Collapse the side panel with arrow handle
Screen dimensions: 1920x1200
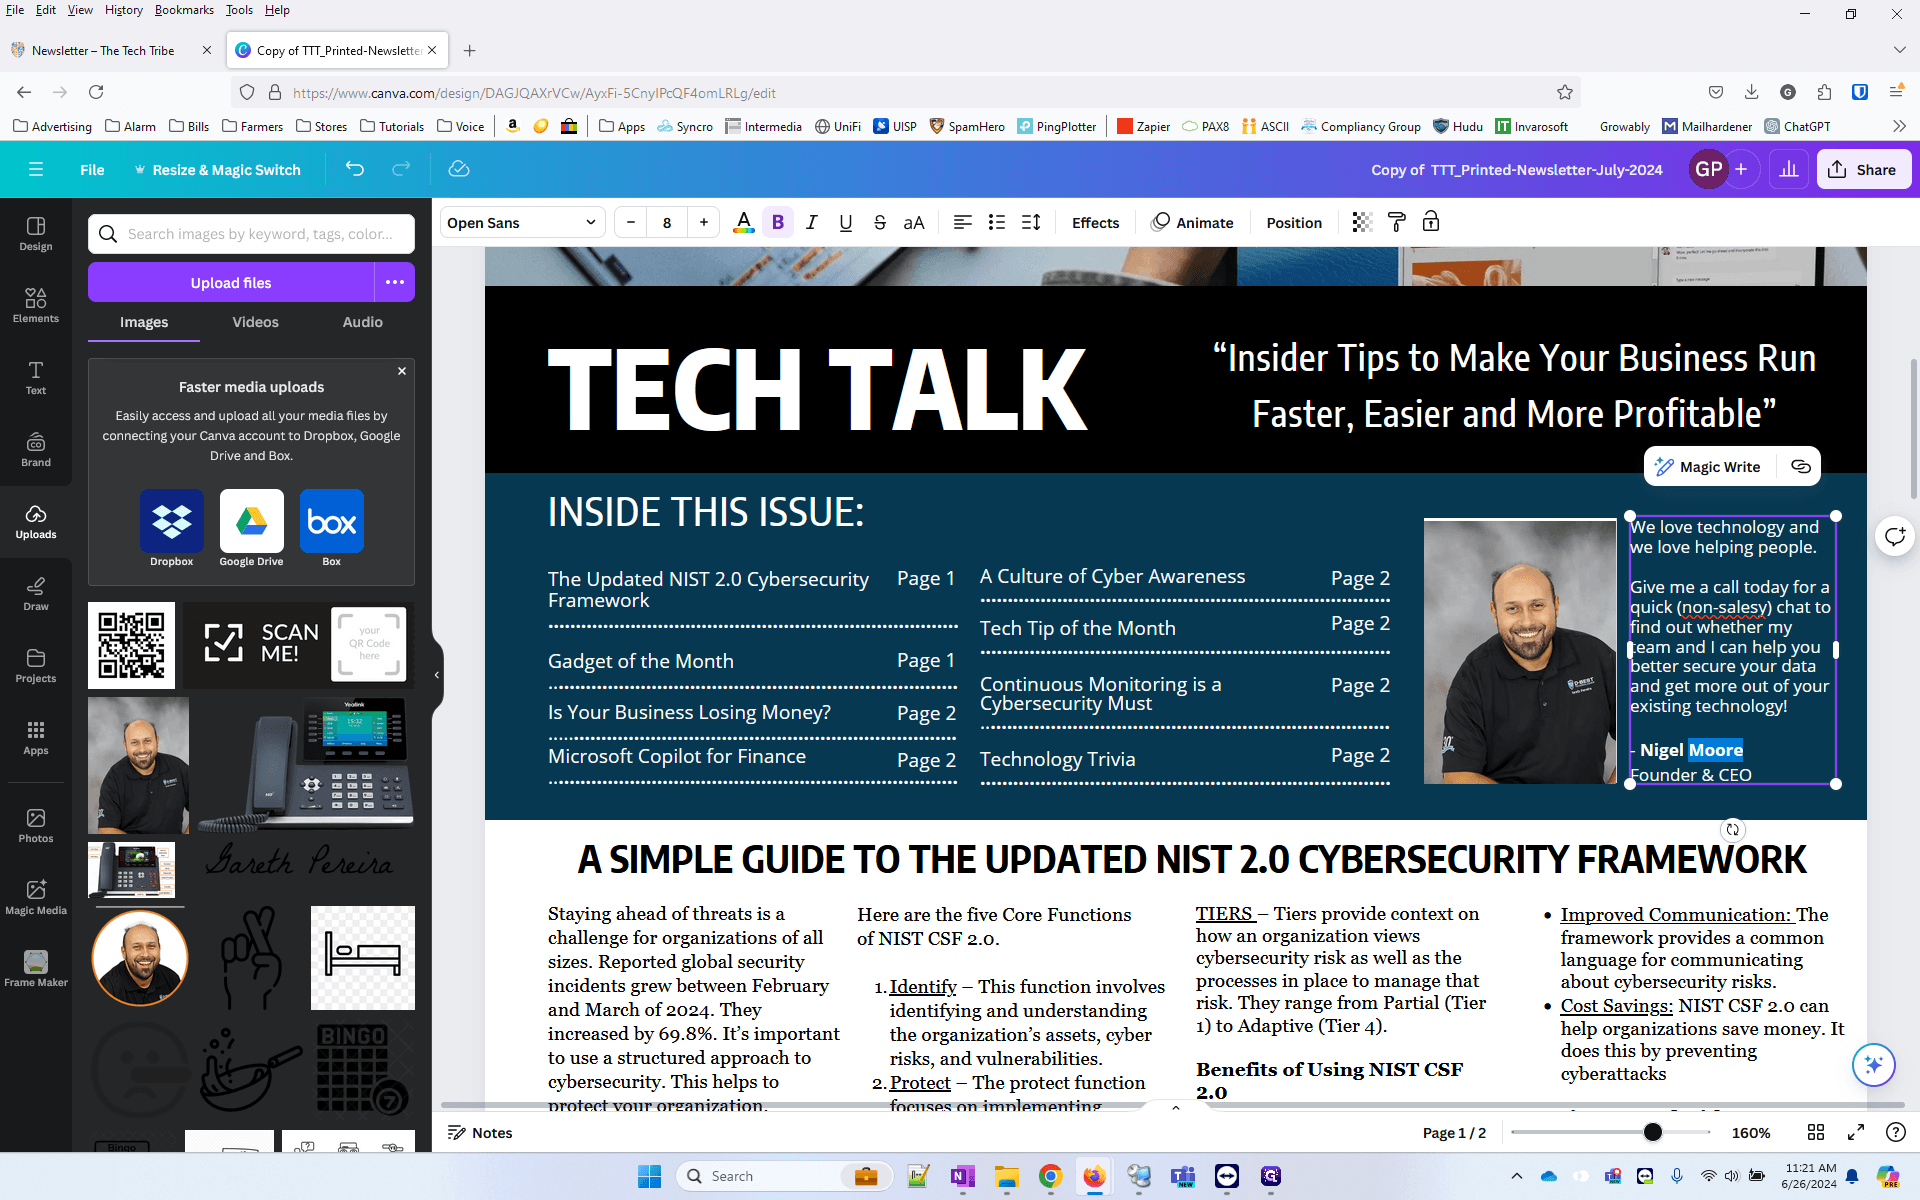click(x=437, y=675)
